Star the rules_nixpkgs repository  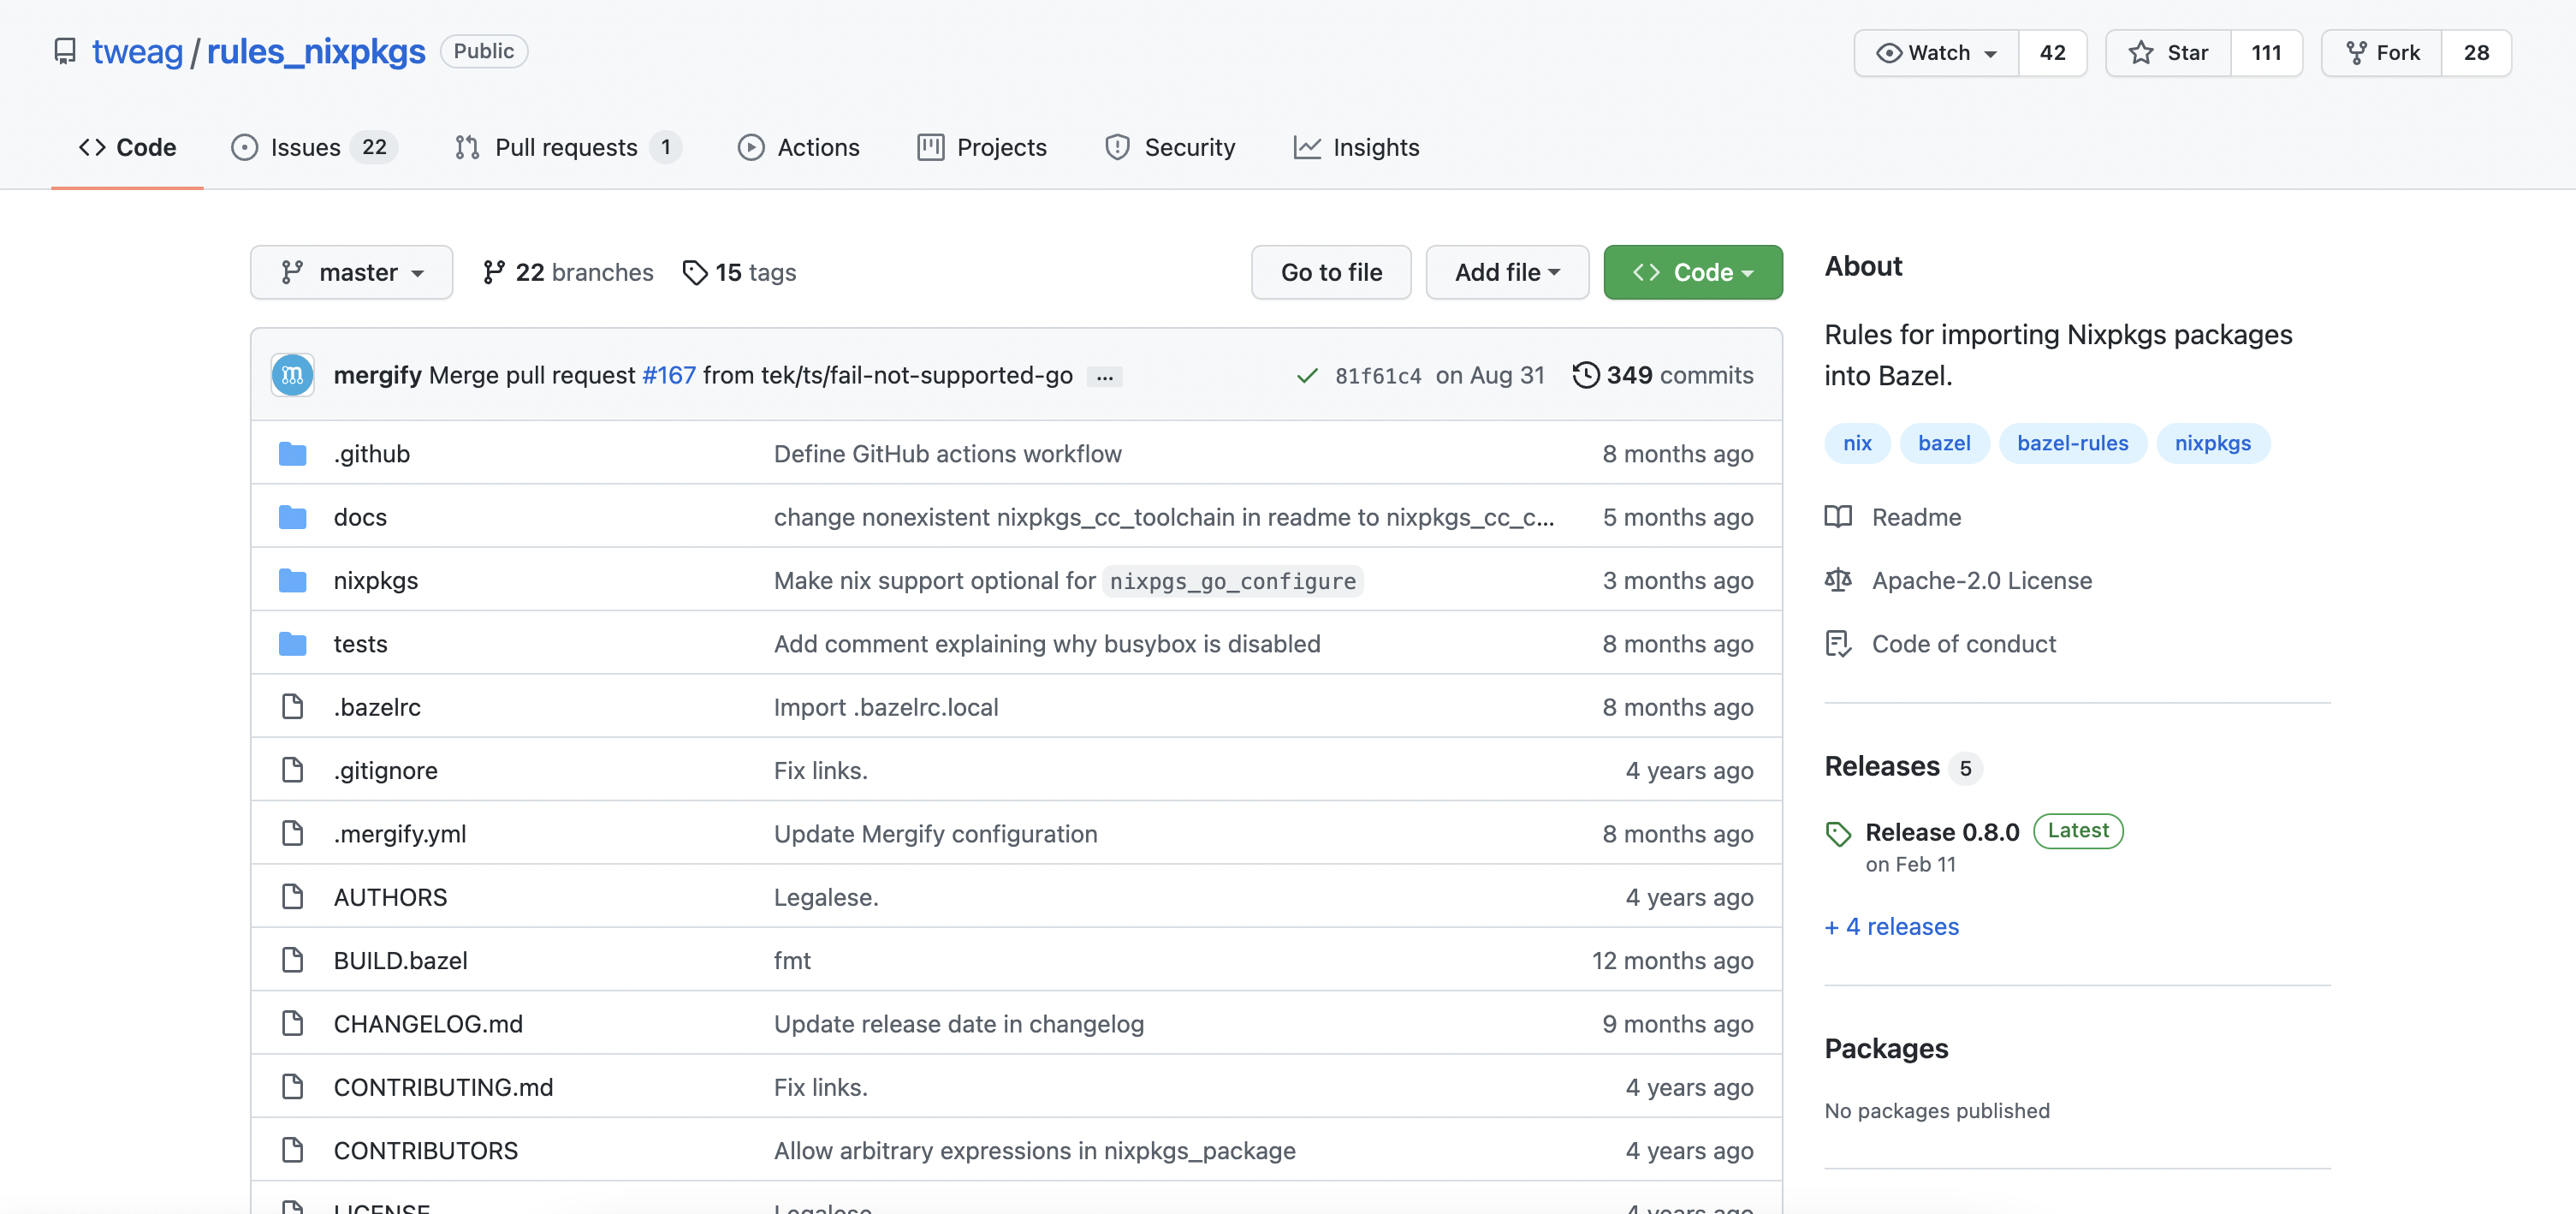click(2168, 53)
